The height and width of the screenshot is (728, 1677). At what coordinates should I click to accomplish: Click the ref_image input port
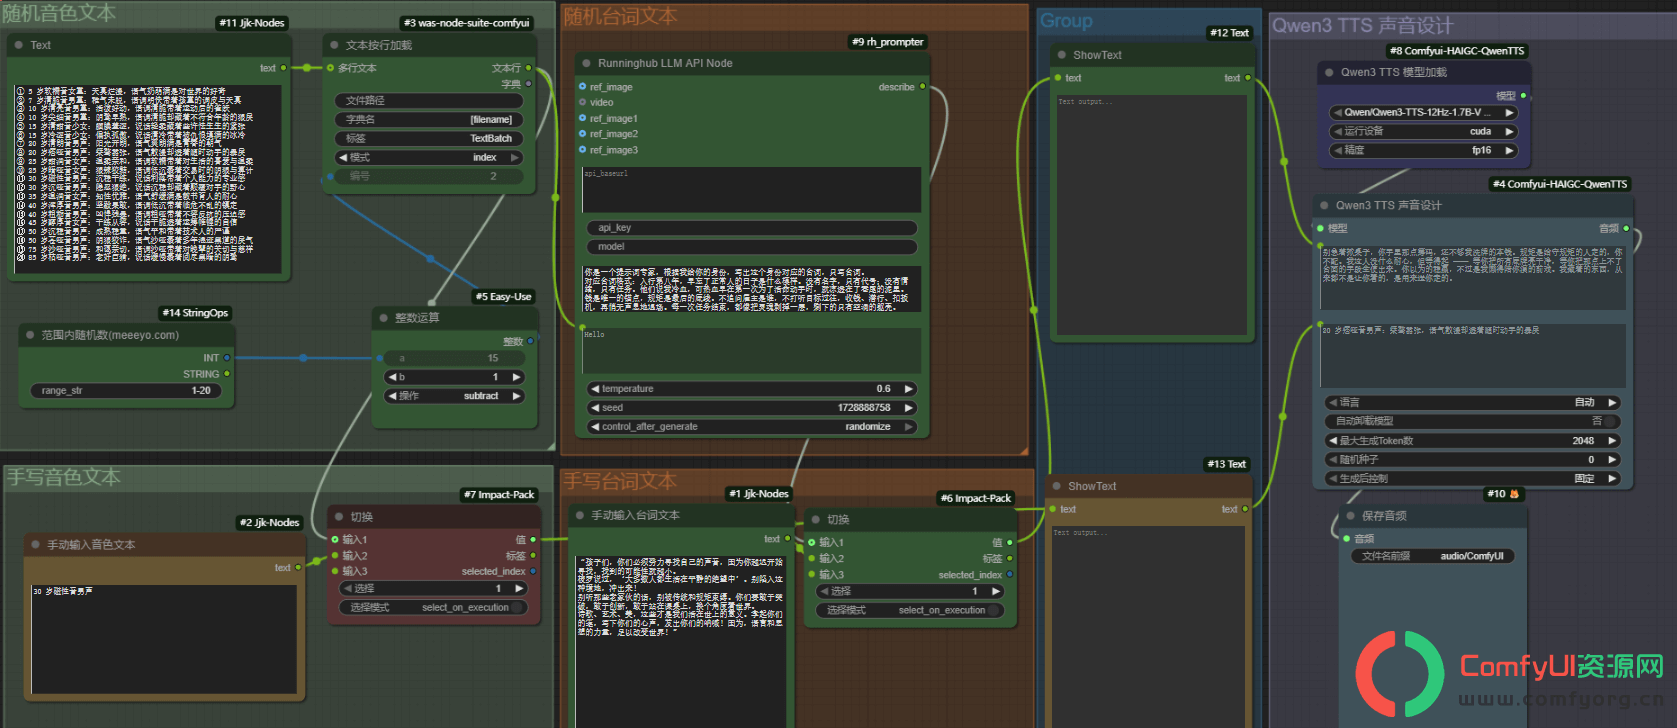(582, 87)
